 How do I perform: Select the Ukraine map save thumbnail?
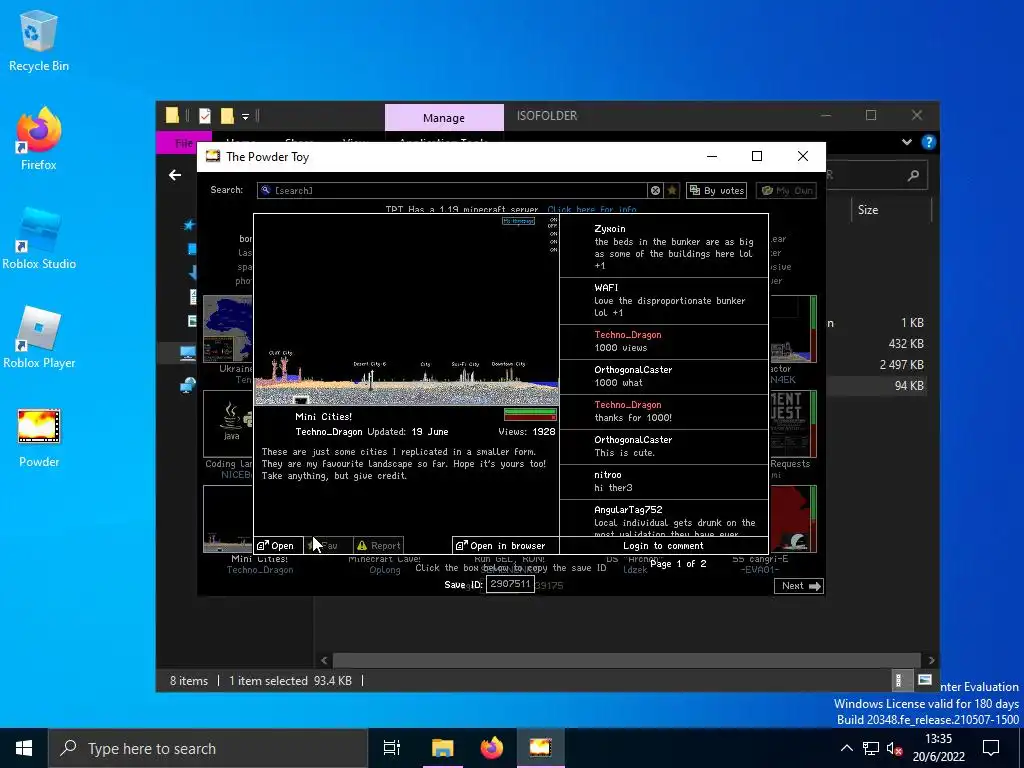pos(228,328)
